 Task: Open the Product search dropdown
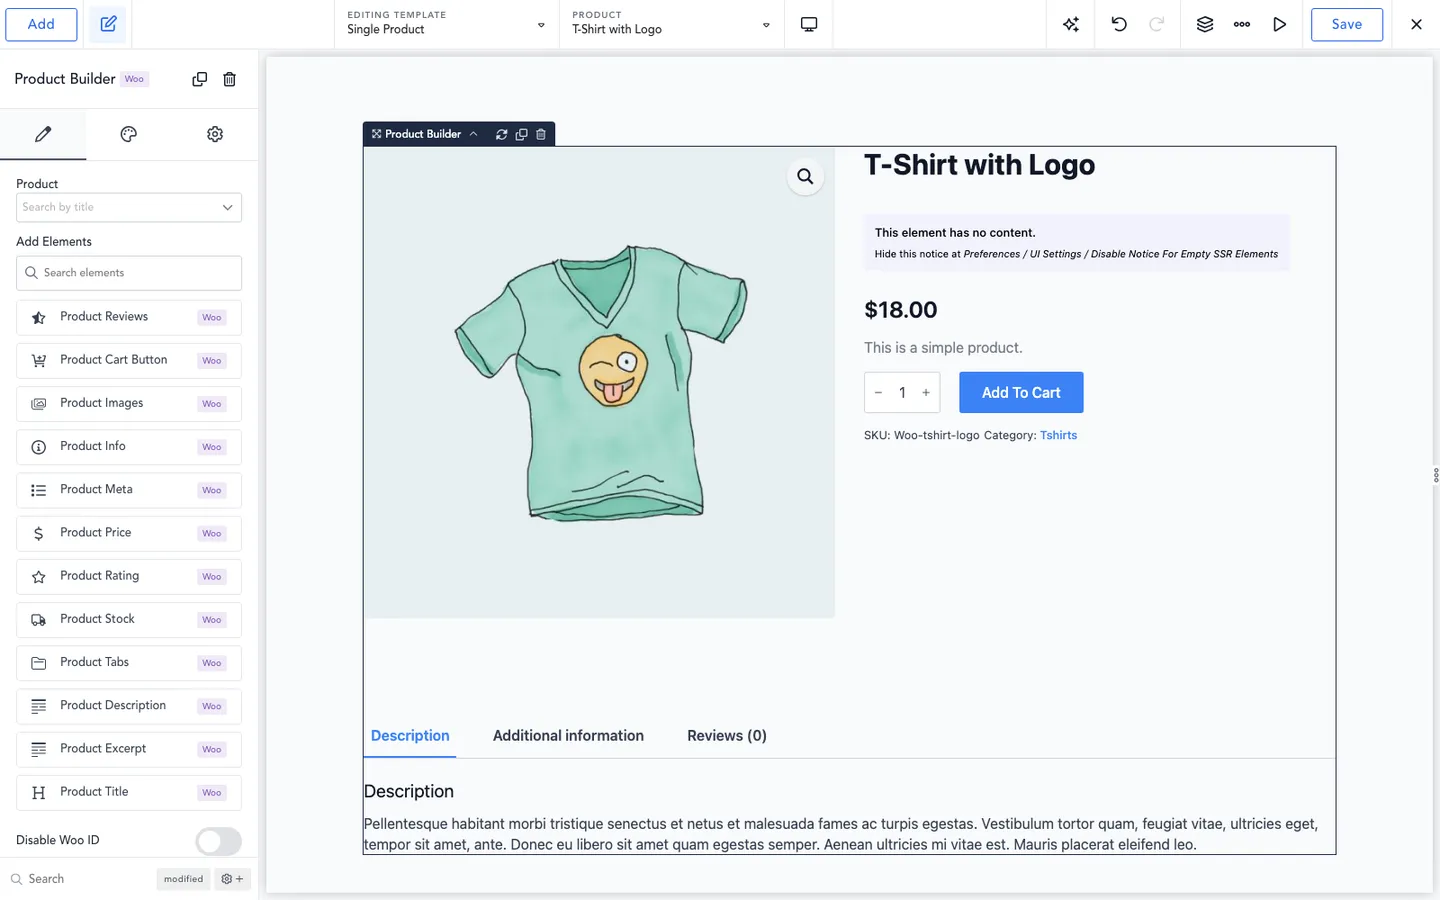(x=129, y=207)
